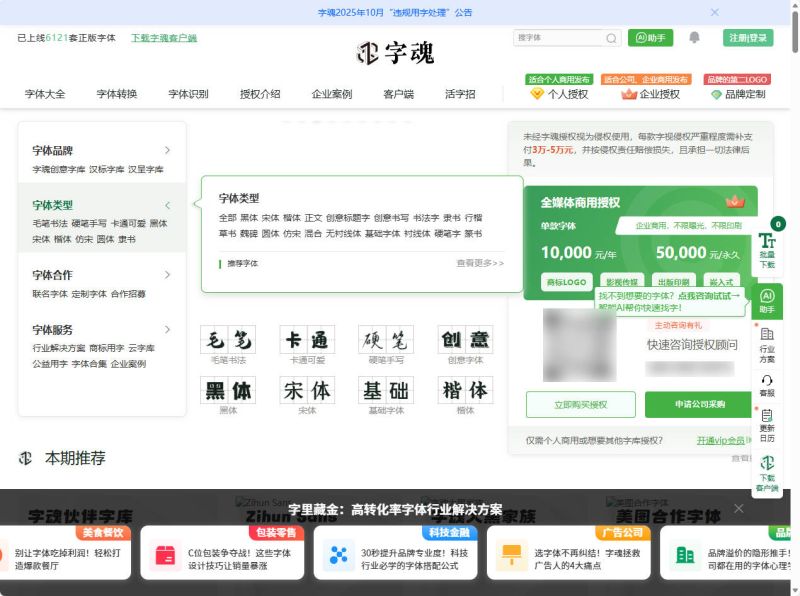The height and width of the screenshot is (596, 800).
Task: Select the 创意字体 creative font icon
Action: point(465,340)
